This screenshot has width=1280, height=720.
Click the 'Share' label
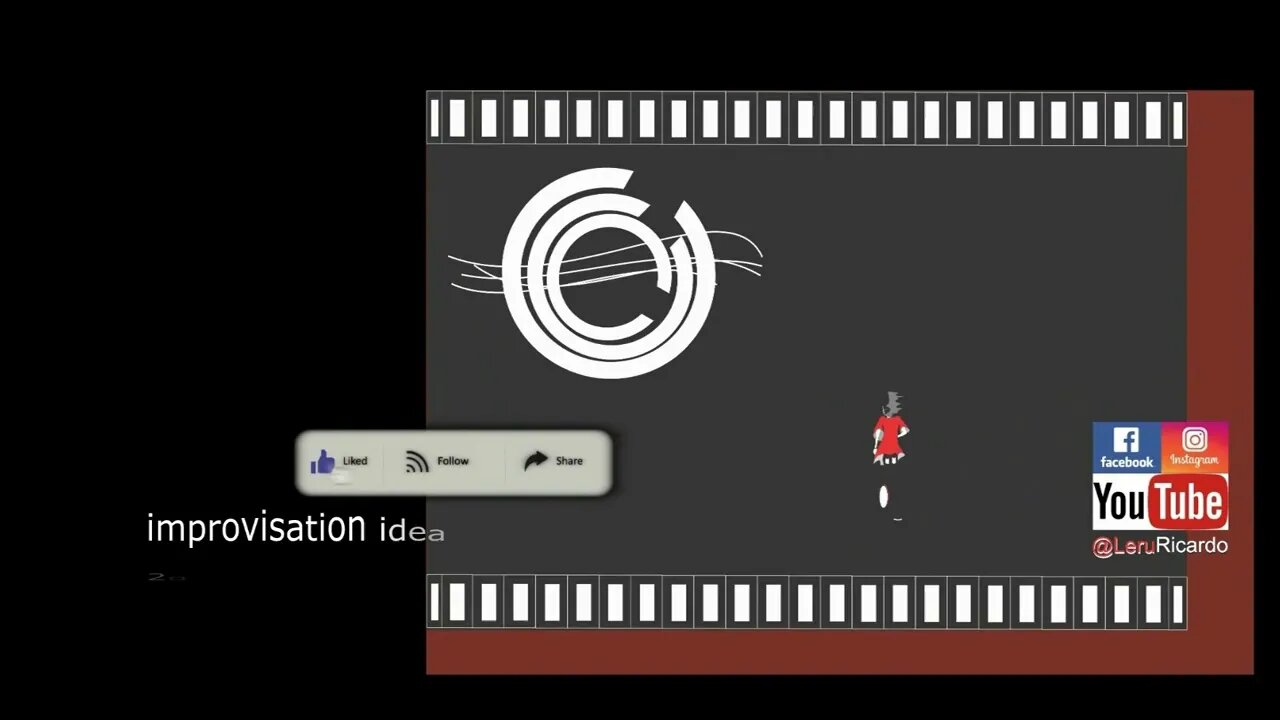[x=569, y=461]
